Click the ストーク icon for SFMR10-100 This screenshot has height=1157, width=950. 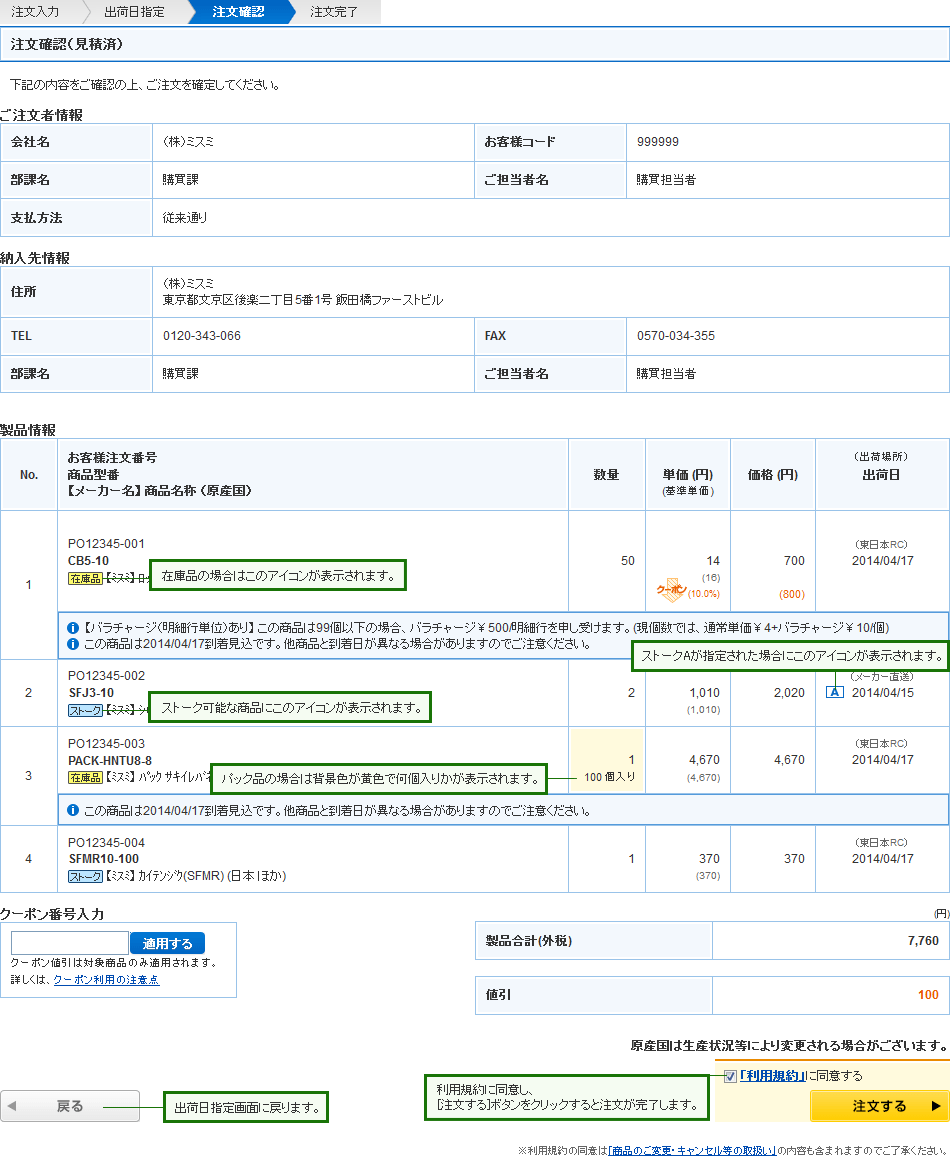pyautogui.click(x=86, y=876)
